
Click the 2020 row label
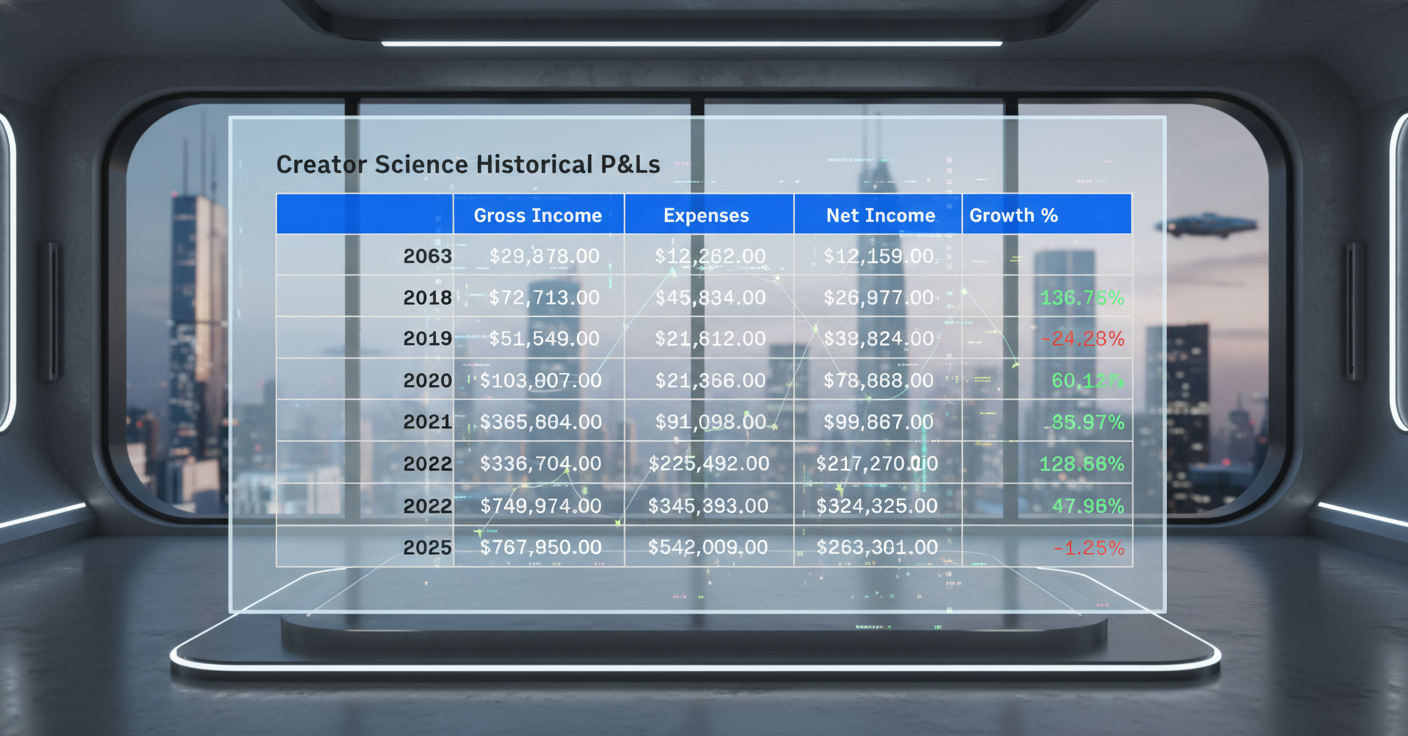(x=427, y=381)
